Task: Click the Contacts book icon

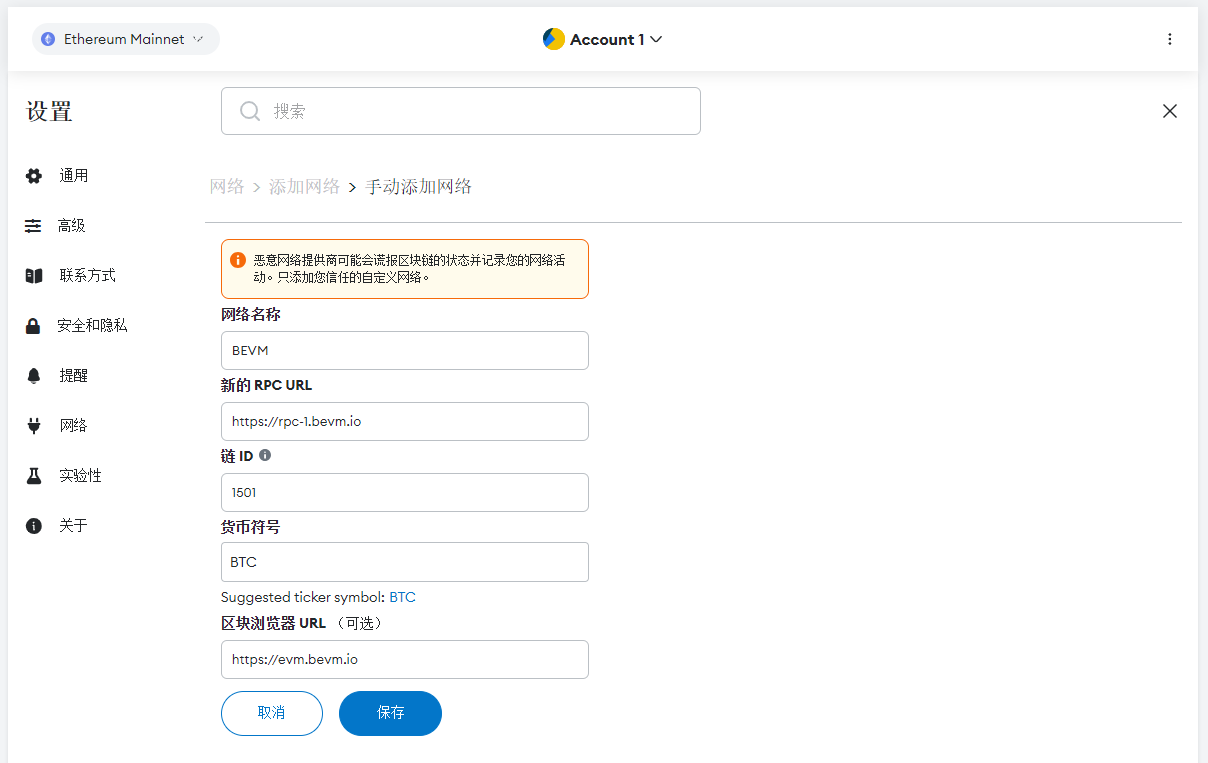Action: pos(34,276)
